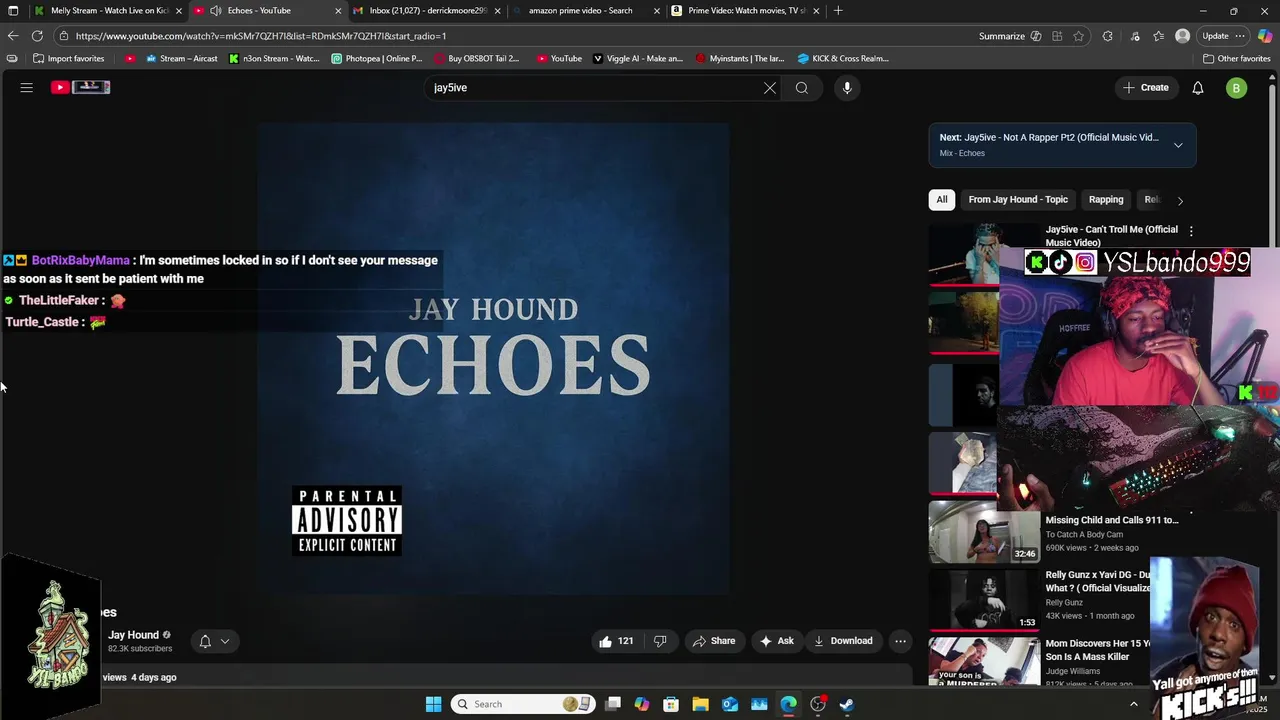Go back in the browser
The height and width of the screenshot is (720, 1280).
point(13,36)
